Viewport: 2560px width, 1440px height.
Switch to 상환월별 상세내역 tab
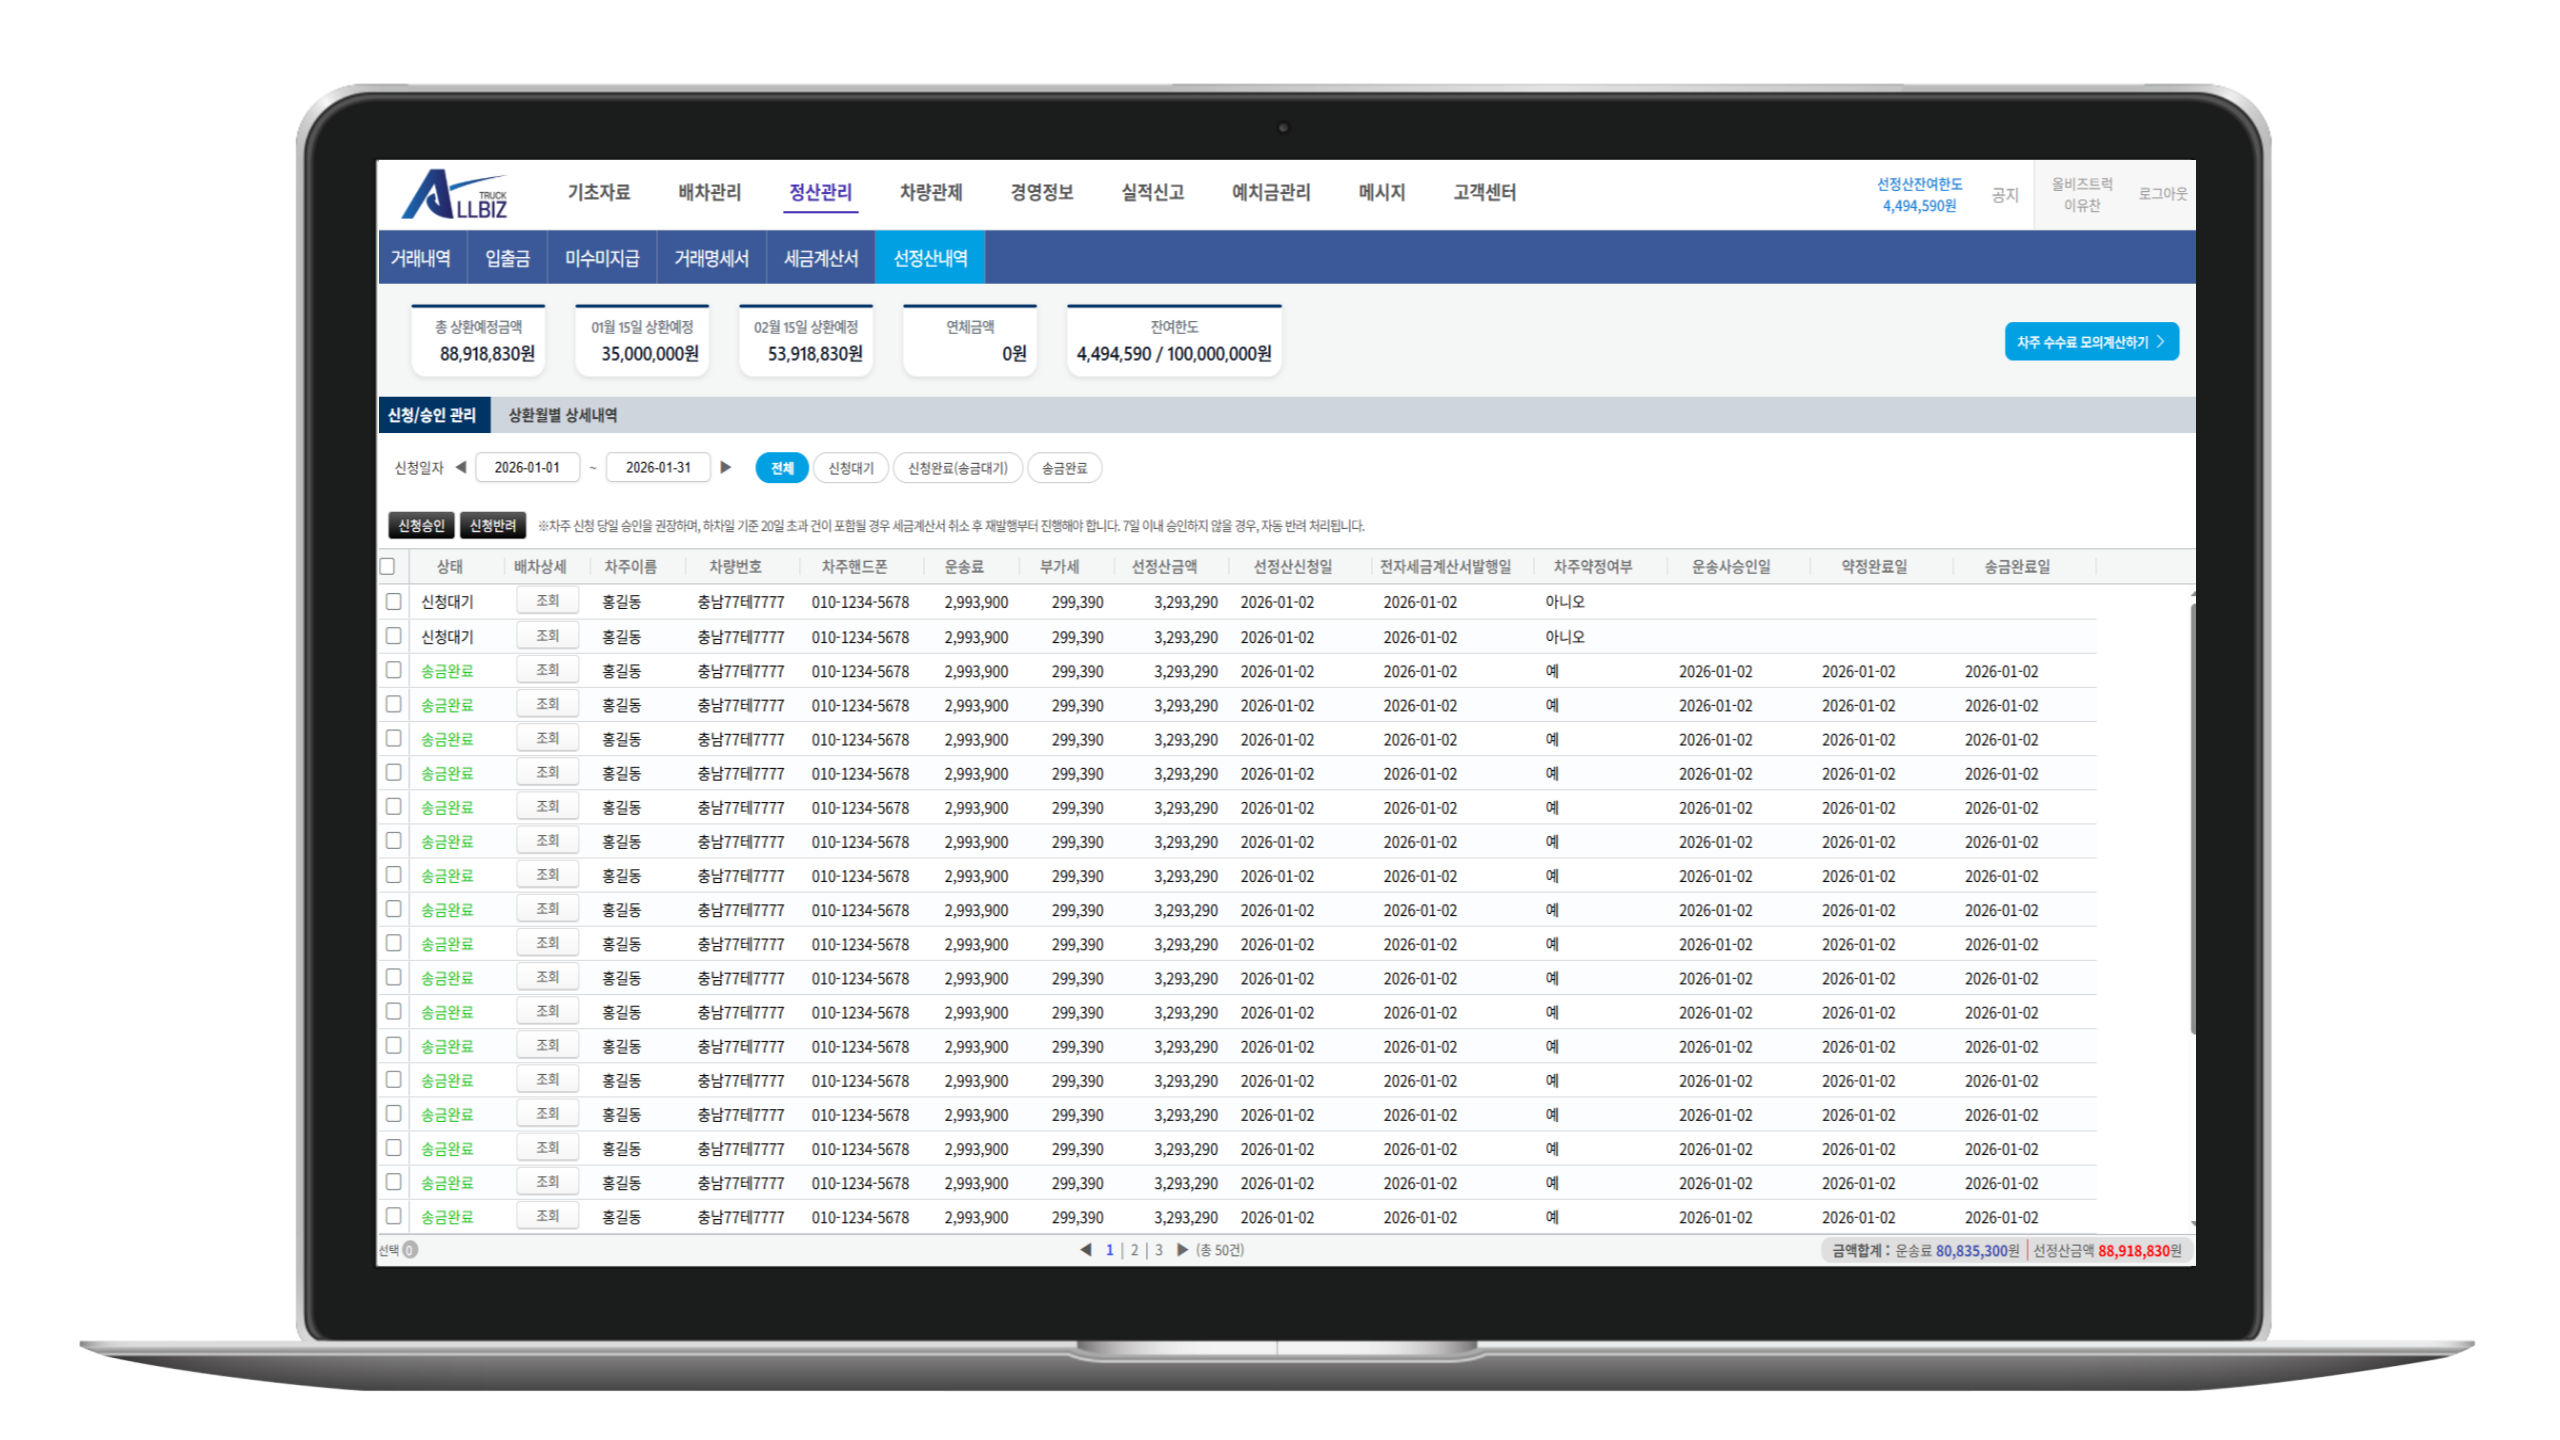[x=562, y=415]
